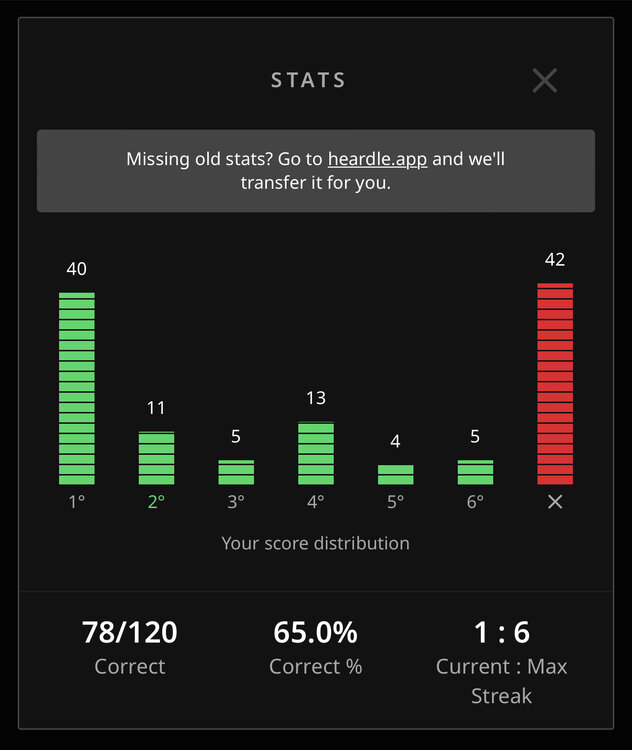Click the 42 count above red bar
Image resolution: width=632 pixels, height=750 pixels.
point(555,260)
